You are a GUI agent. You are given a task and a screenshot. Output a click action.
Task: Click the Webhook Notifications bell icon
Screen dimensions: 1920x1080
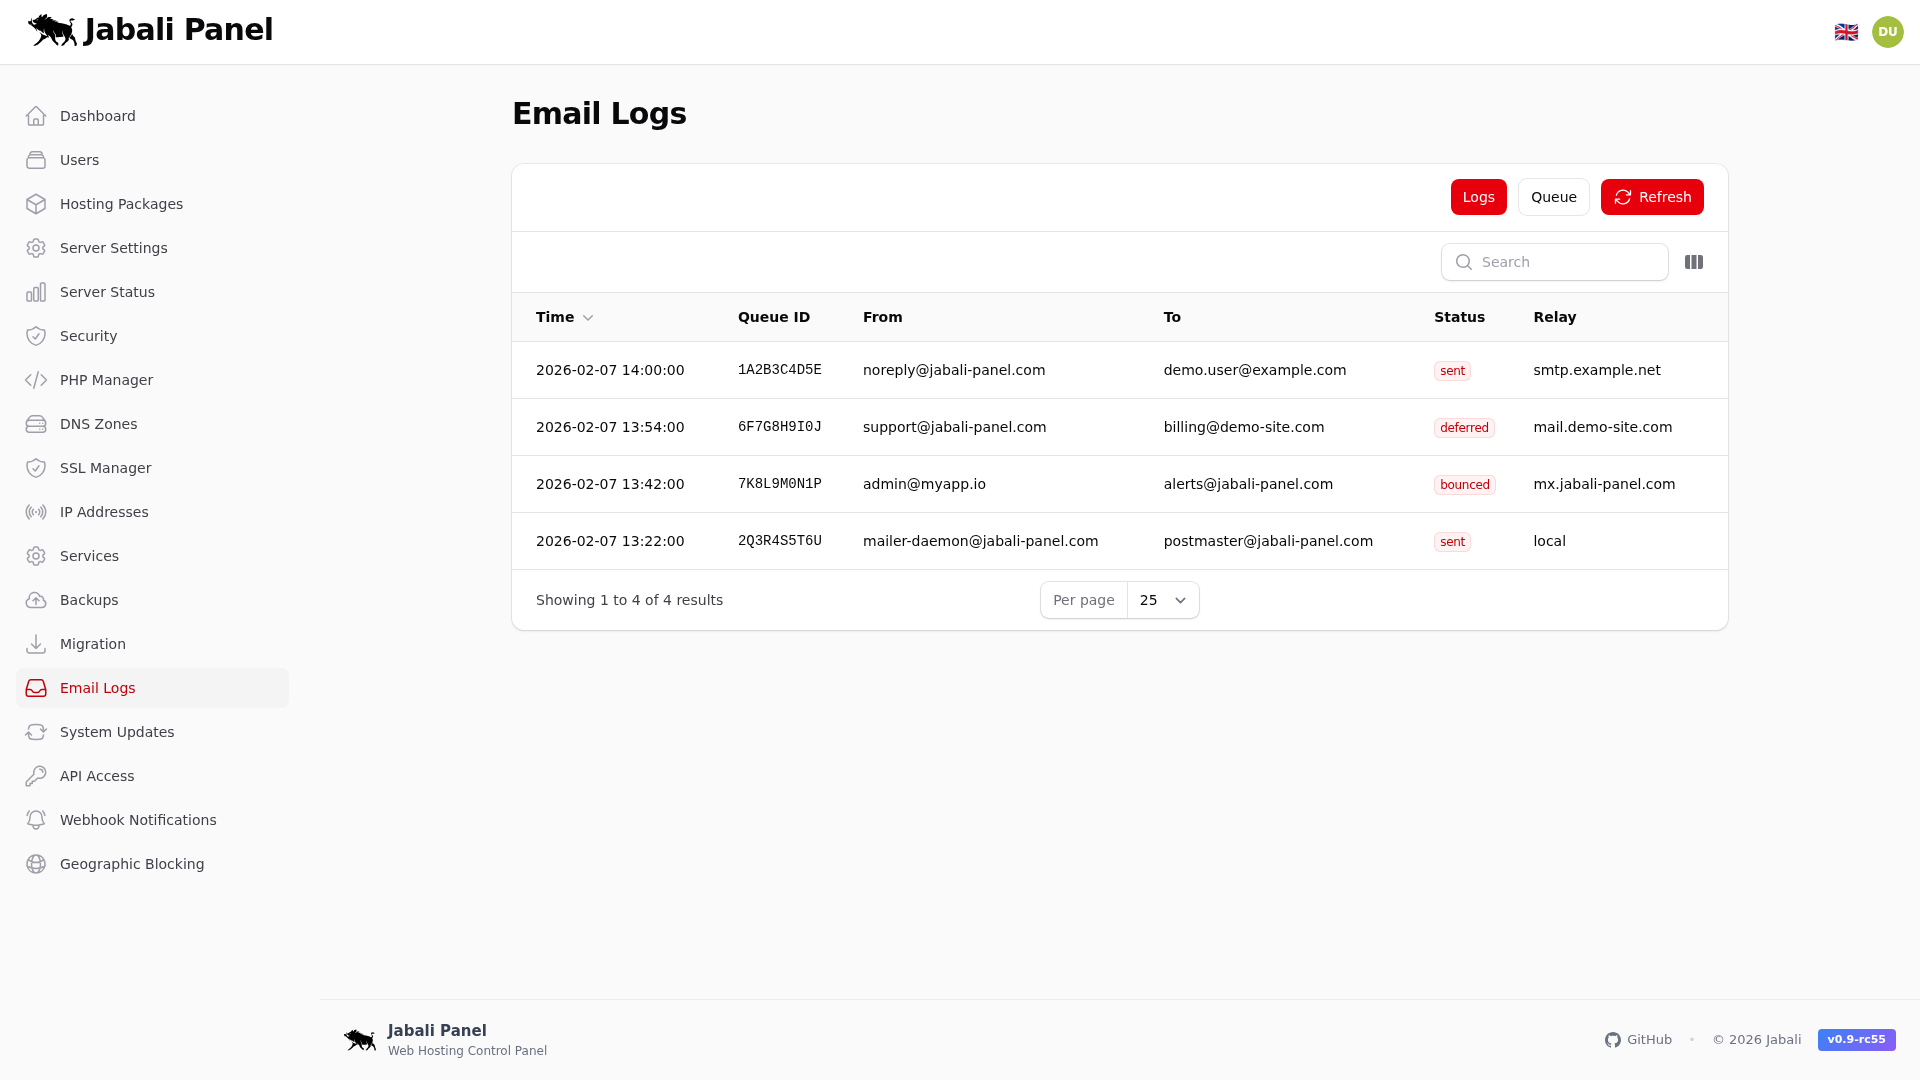35,819
